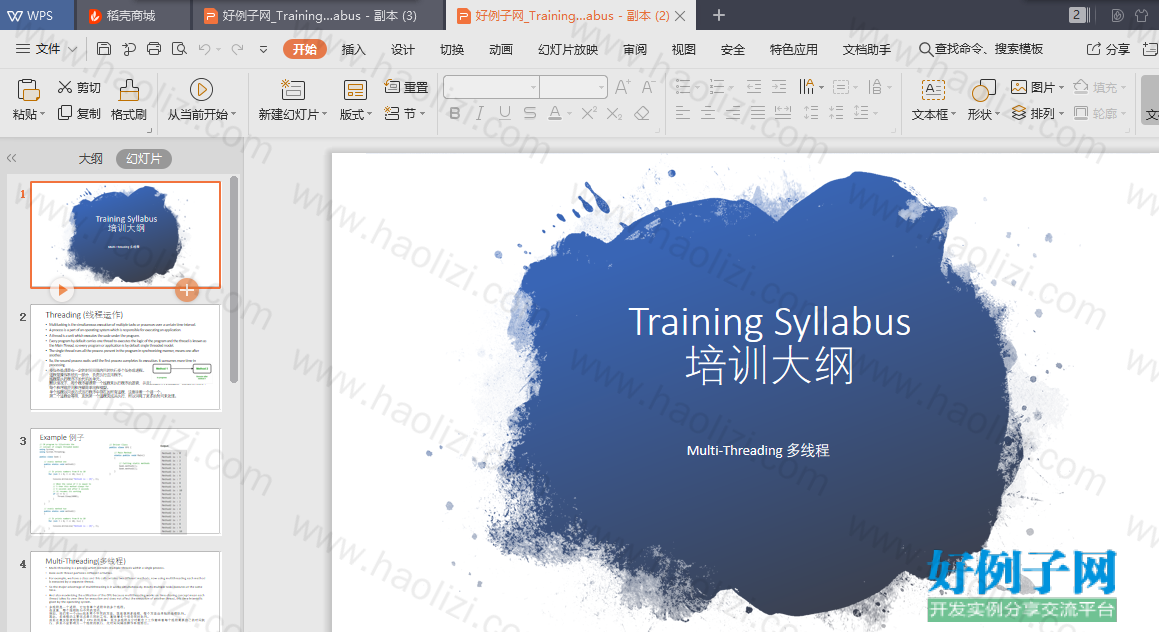Click New Slide (新建幻灯片) icon
The height and width of the screenshot is (632, 1159).
pyautogui.click(x=293, y=90)
